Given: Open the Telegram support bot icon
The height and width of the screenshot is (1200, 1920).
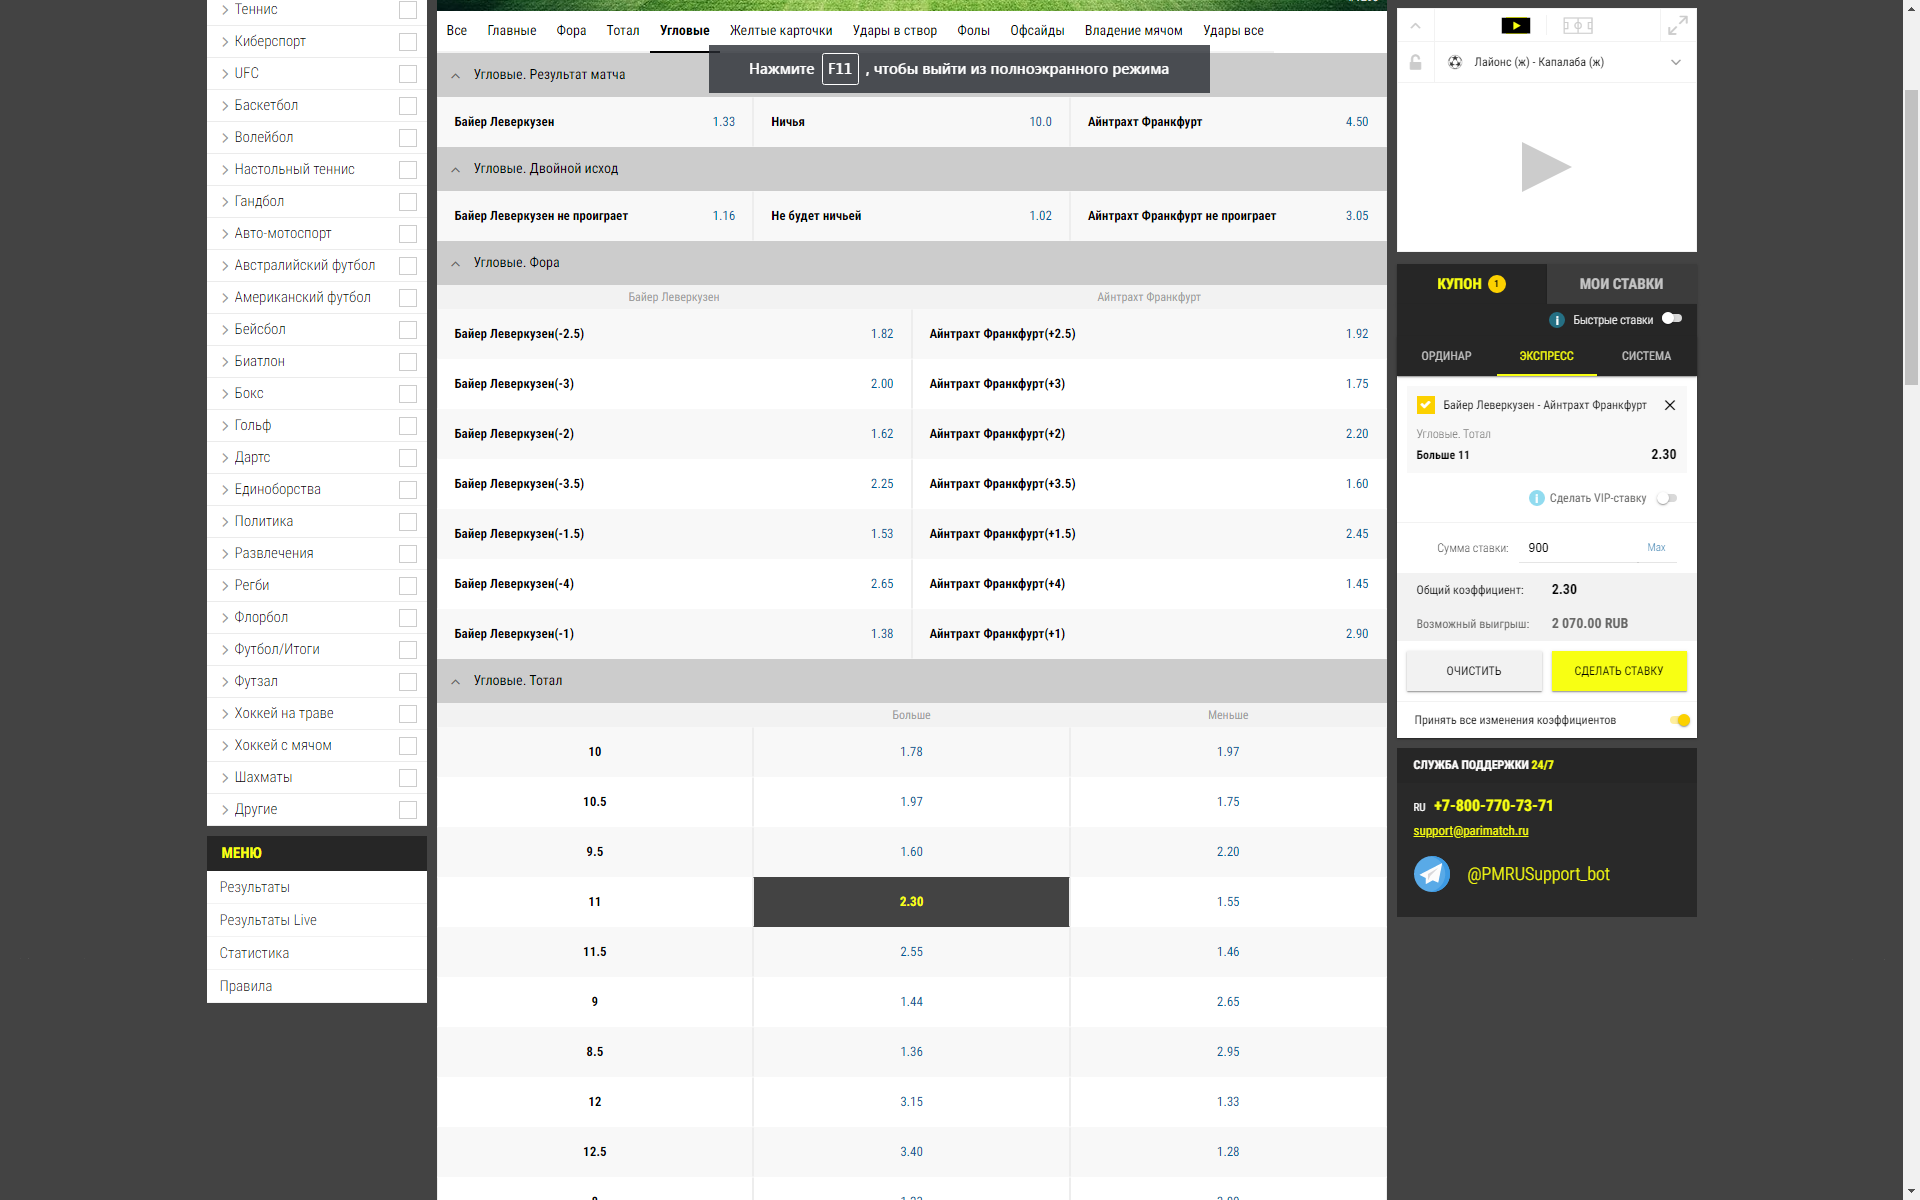Looking at the screenshot, I should (x=1432, y=874).
